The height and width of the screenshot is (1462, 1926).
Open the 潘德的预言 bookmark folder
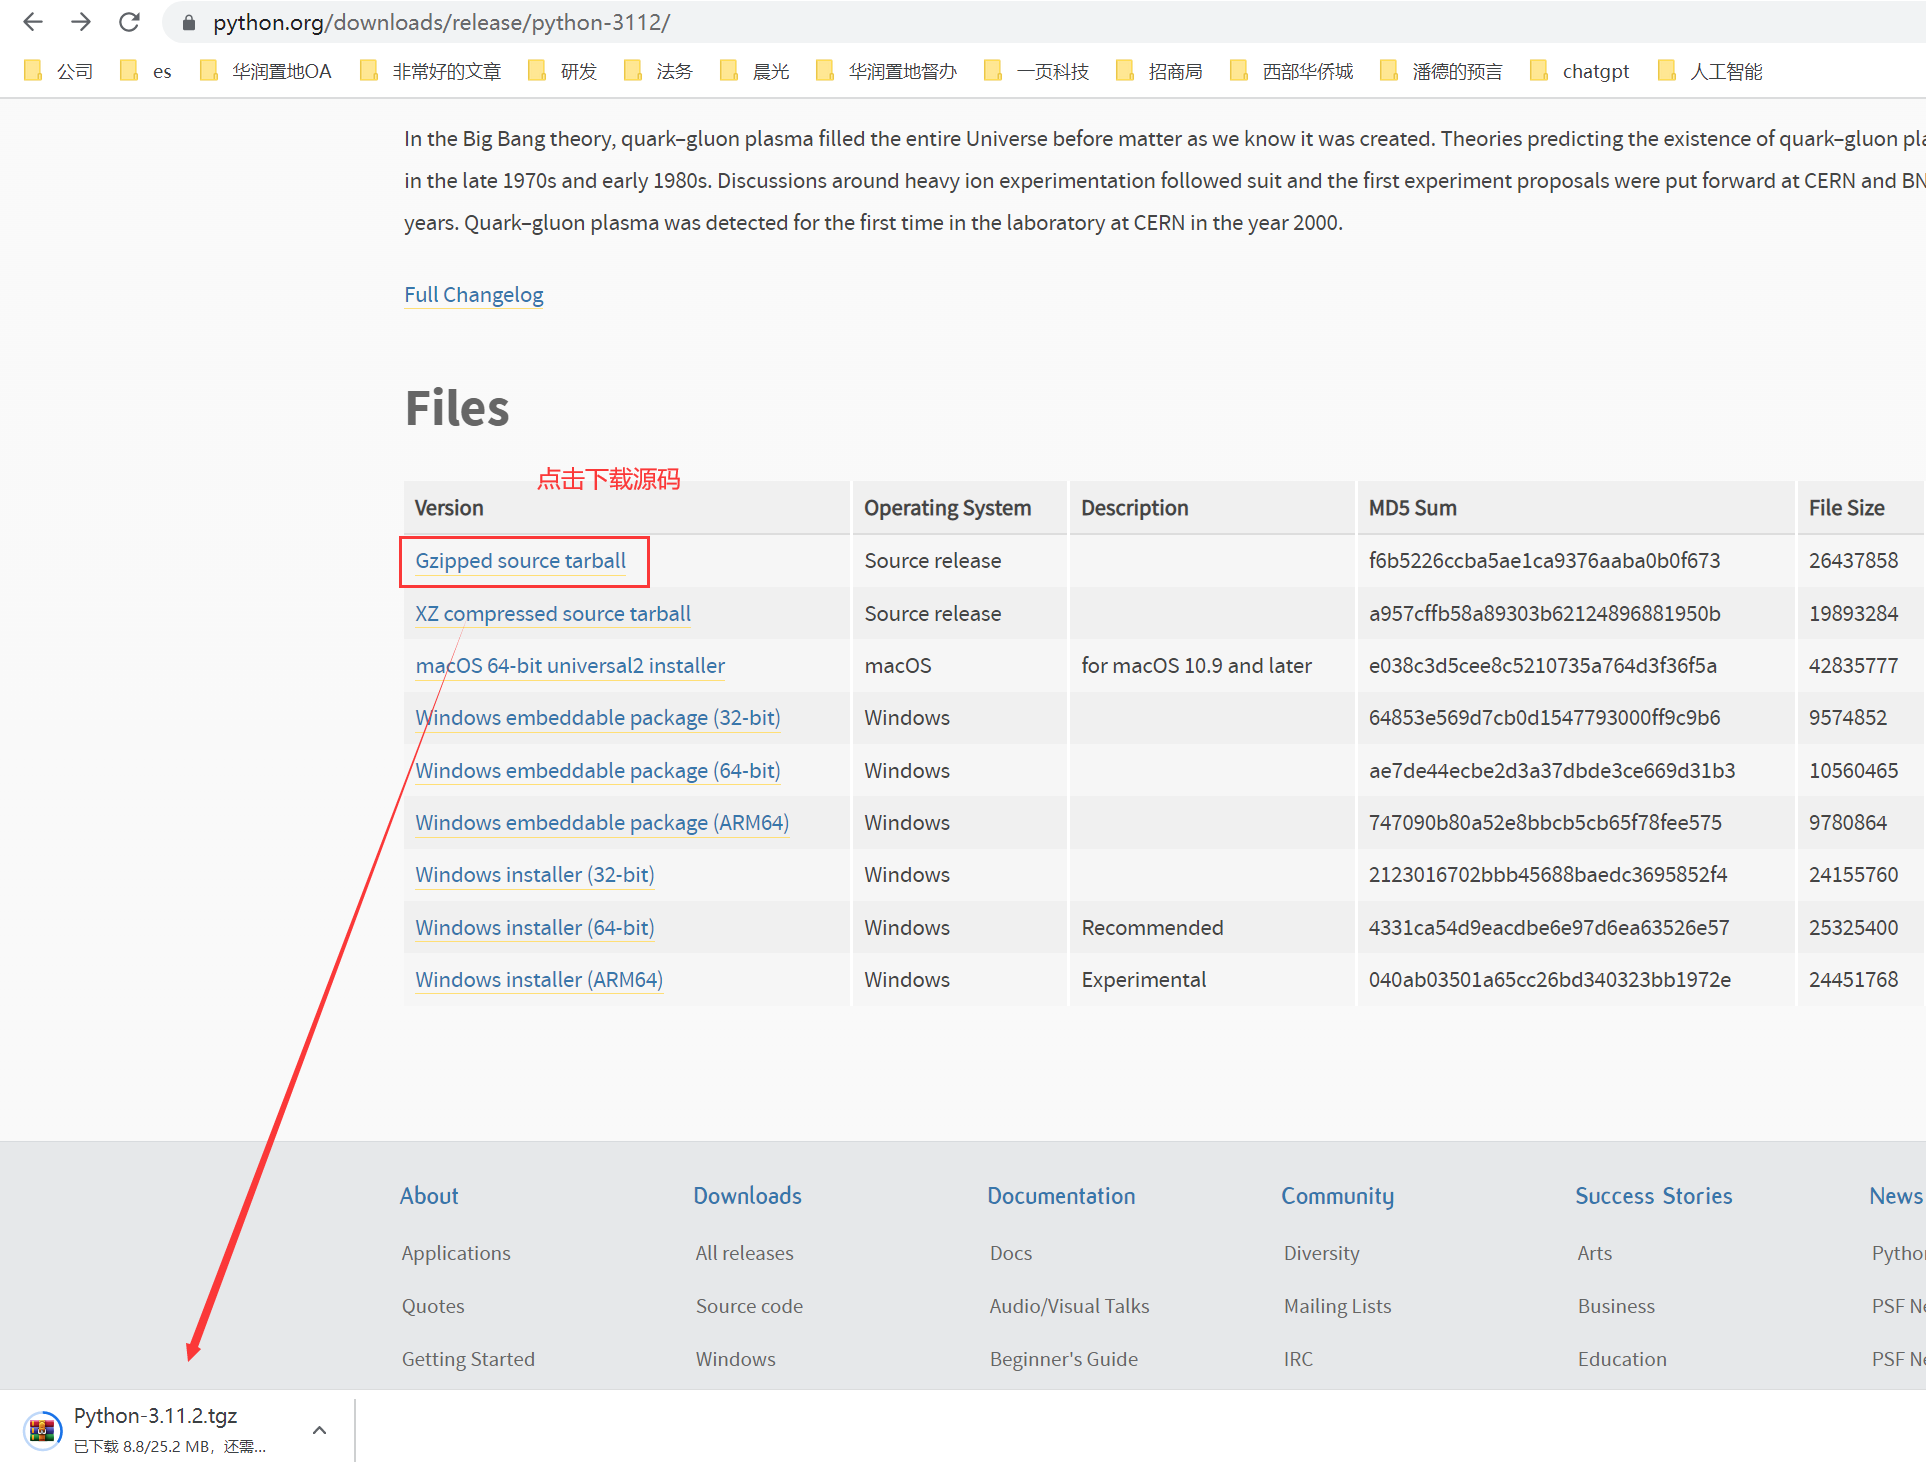click(x=1442, y=71)
